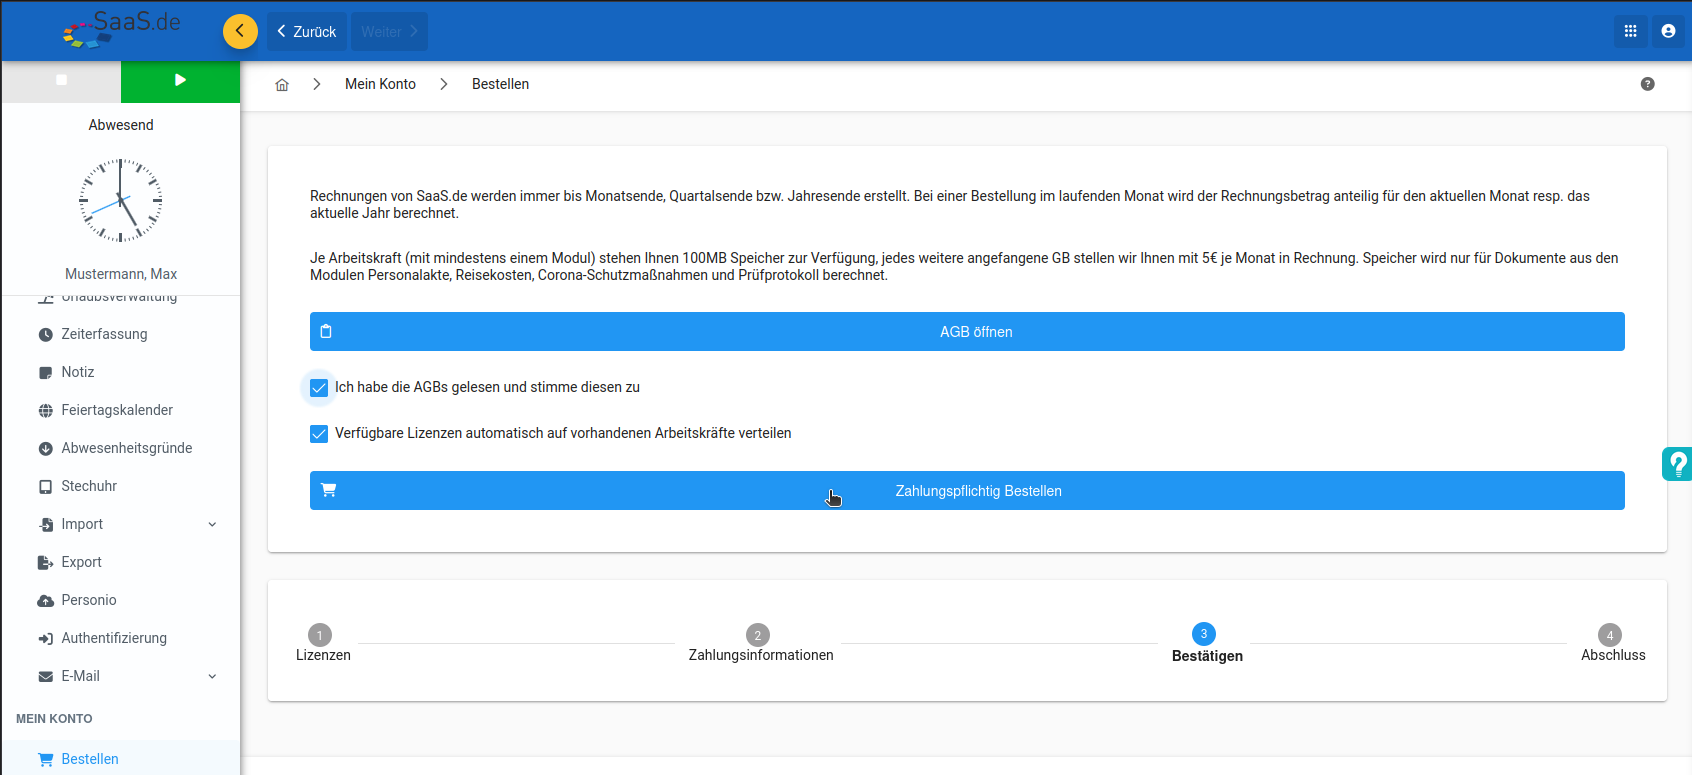
Task: Toggle automatic license distribution checkbox
Action: tap(319, 434)
